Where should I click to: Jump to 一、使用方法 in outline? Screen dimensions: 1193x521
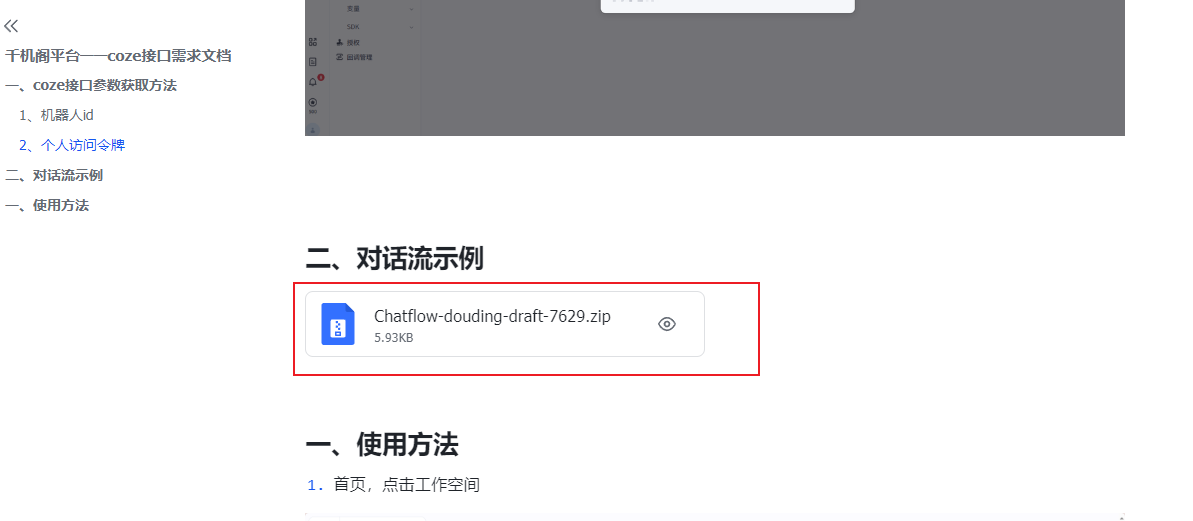click(x=47, y=205)
